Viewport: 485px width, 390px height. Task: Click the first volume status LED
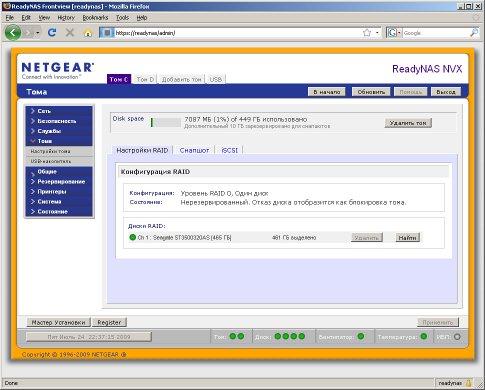[233, 336]
